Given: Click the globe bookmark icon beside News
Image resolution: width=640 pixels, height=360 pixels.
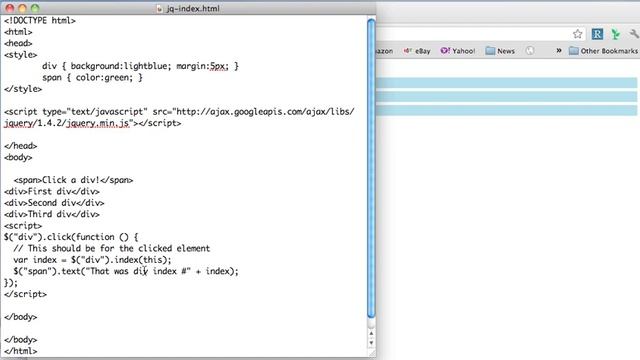Looking at the screenshot, I should pyautogui.click(x=530, y=51).
